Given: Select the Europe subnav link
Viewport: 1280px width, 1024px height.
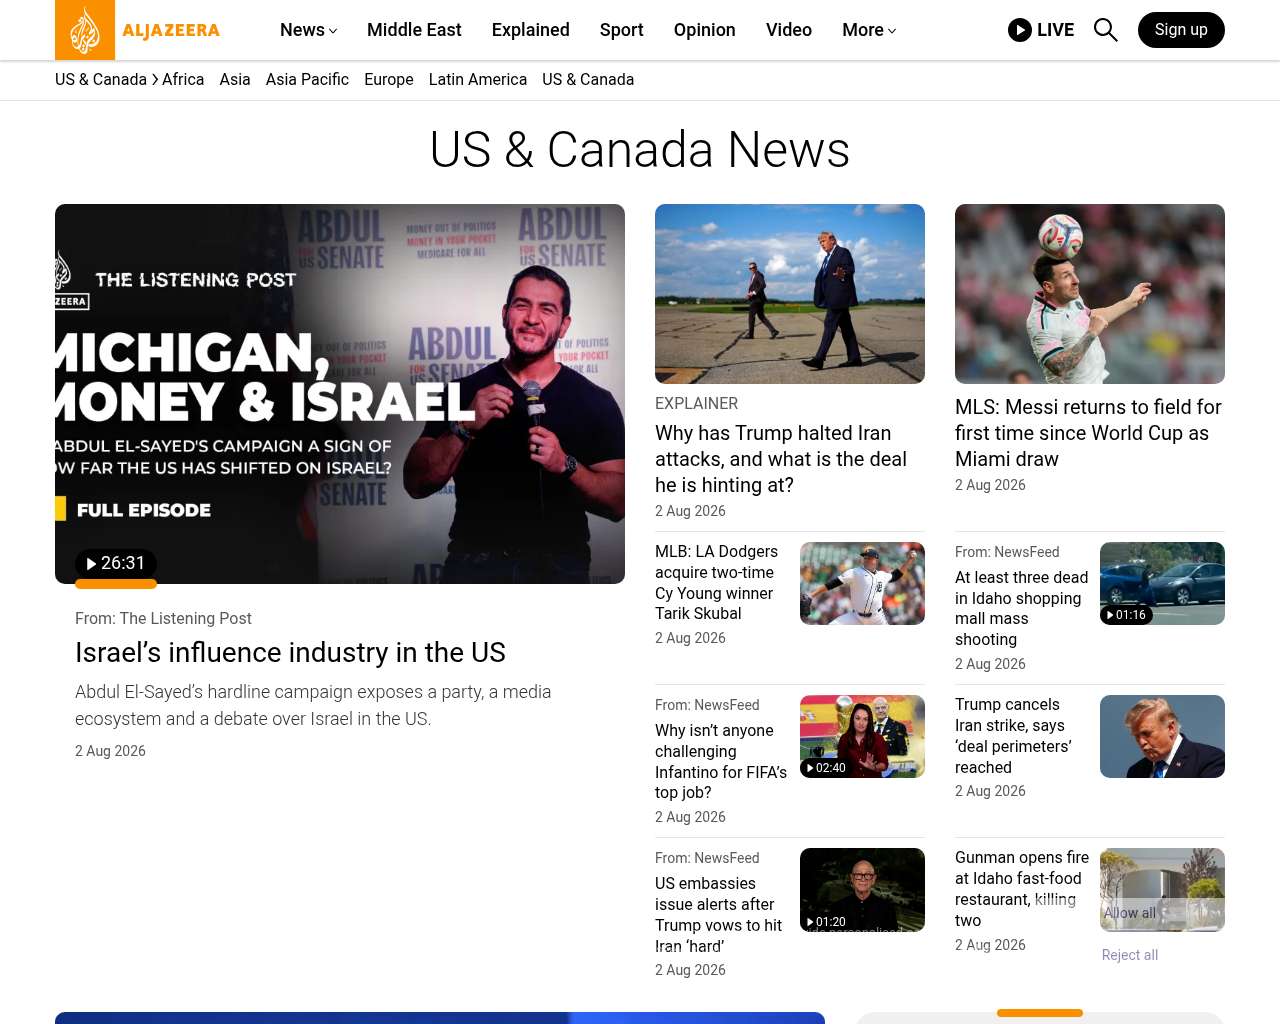Looking at the screenshot, I should point(389,79).
